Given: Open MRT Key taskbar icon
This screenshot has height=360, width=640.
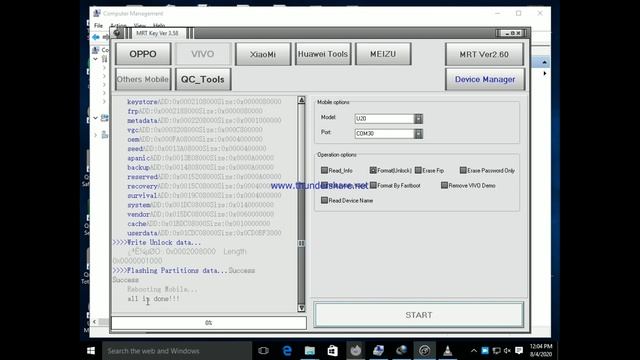Looking at the screenshot, I should coord(424,351).
